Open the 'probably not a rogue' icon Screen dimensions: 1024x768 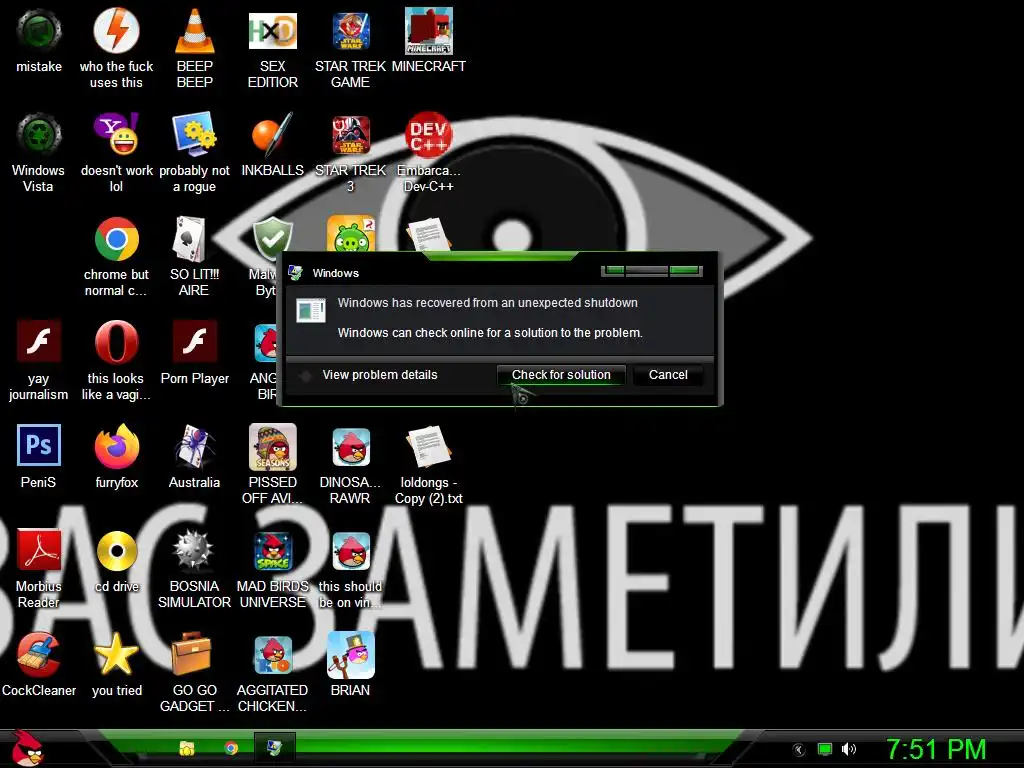[195, 134]
